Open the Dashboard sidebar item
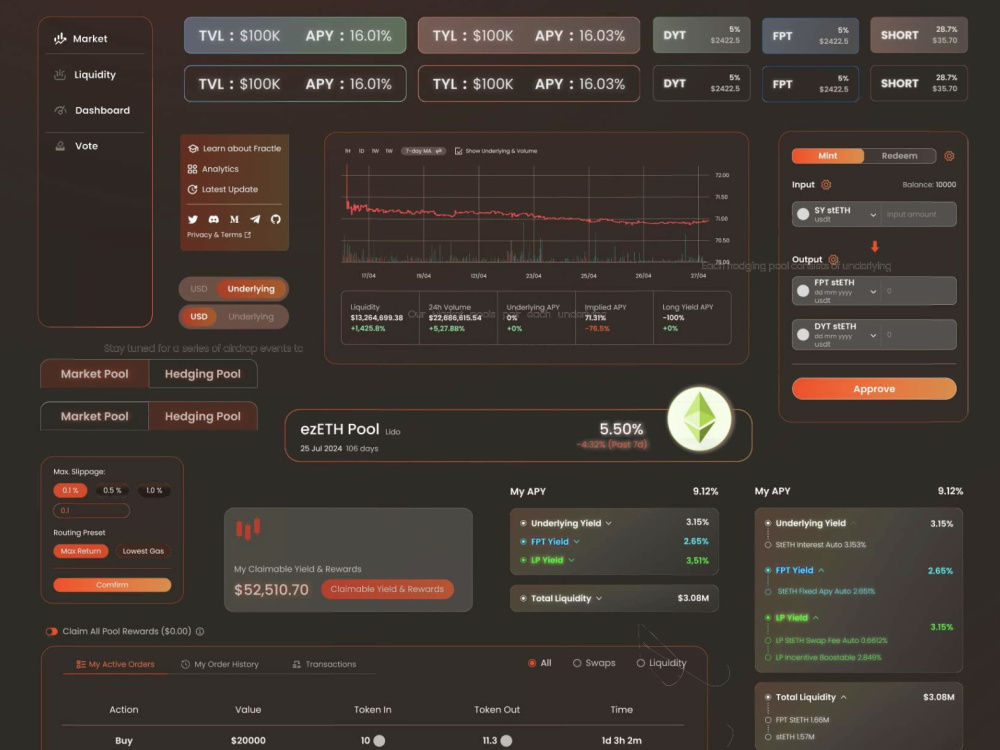The image size is (1000, 750). point(94,110)
